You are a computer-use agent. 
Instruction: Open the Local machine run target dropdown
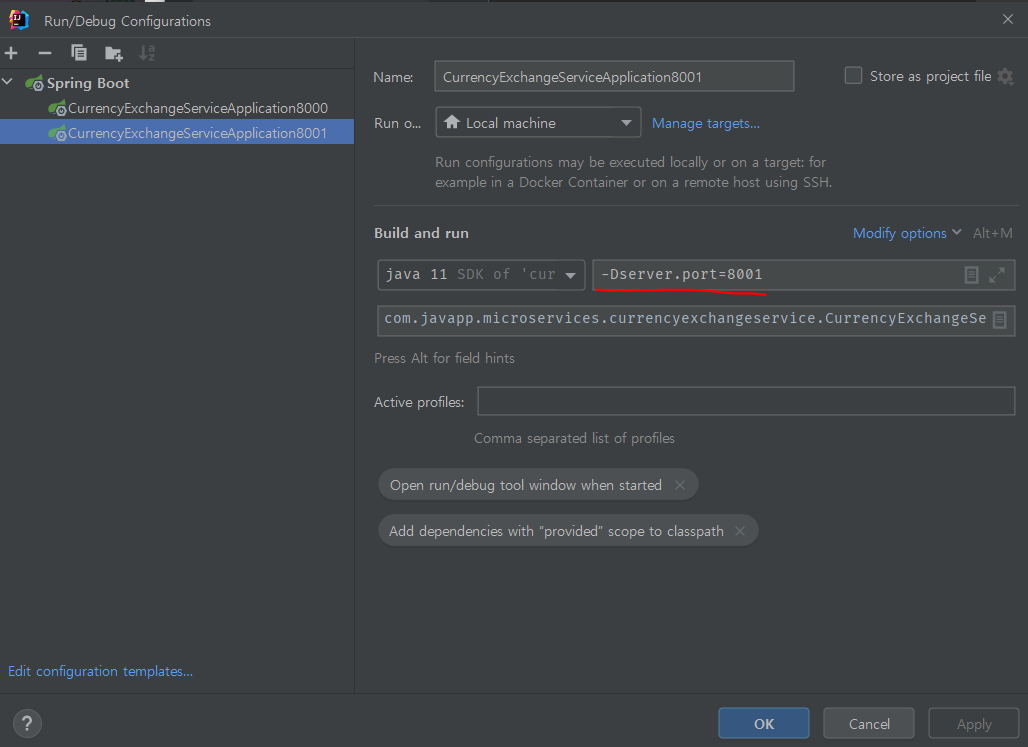click(x=538, y=122)
